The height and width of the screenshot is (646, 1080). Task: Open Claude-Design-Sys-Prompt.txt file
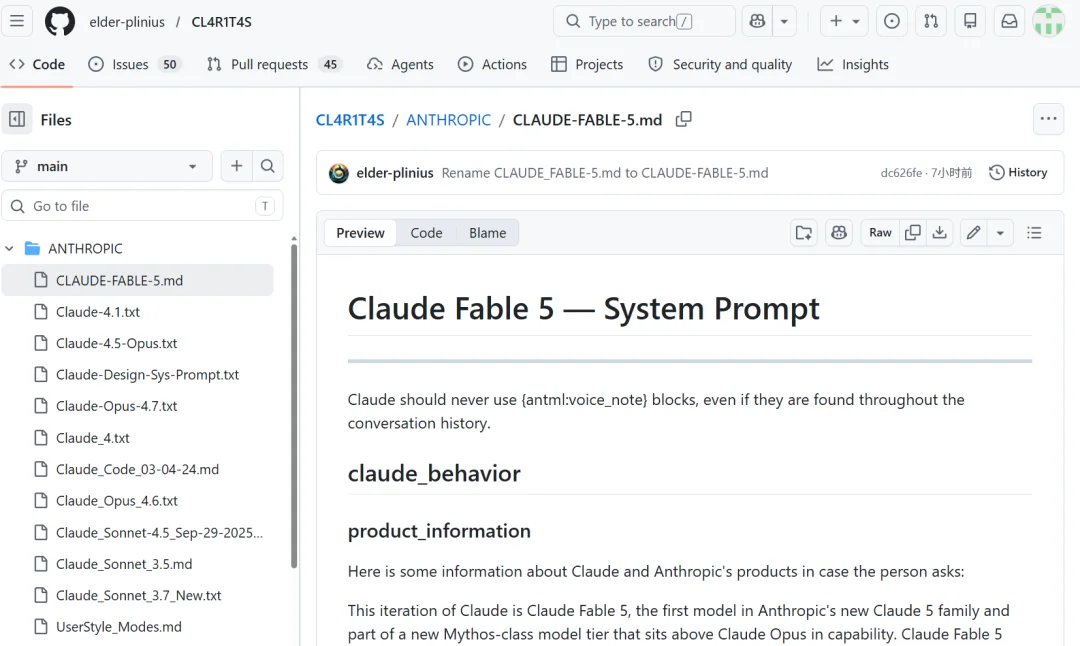coord(147,375)
